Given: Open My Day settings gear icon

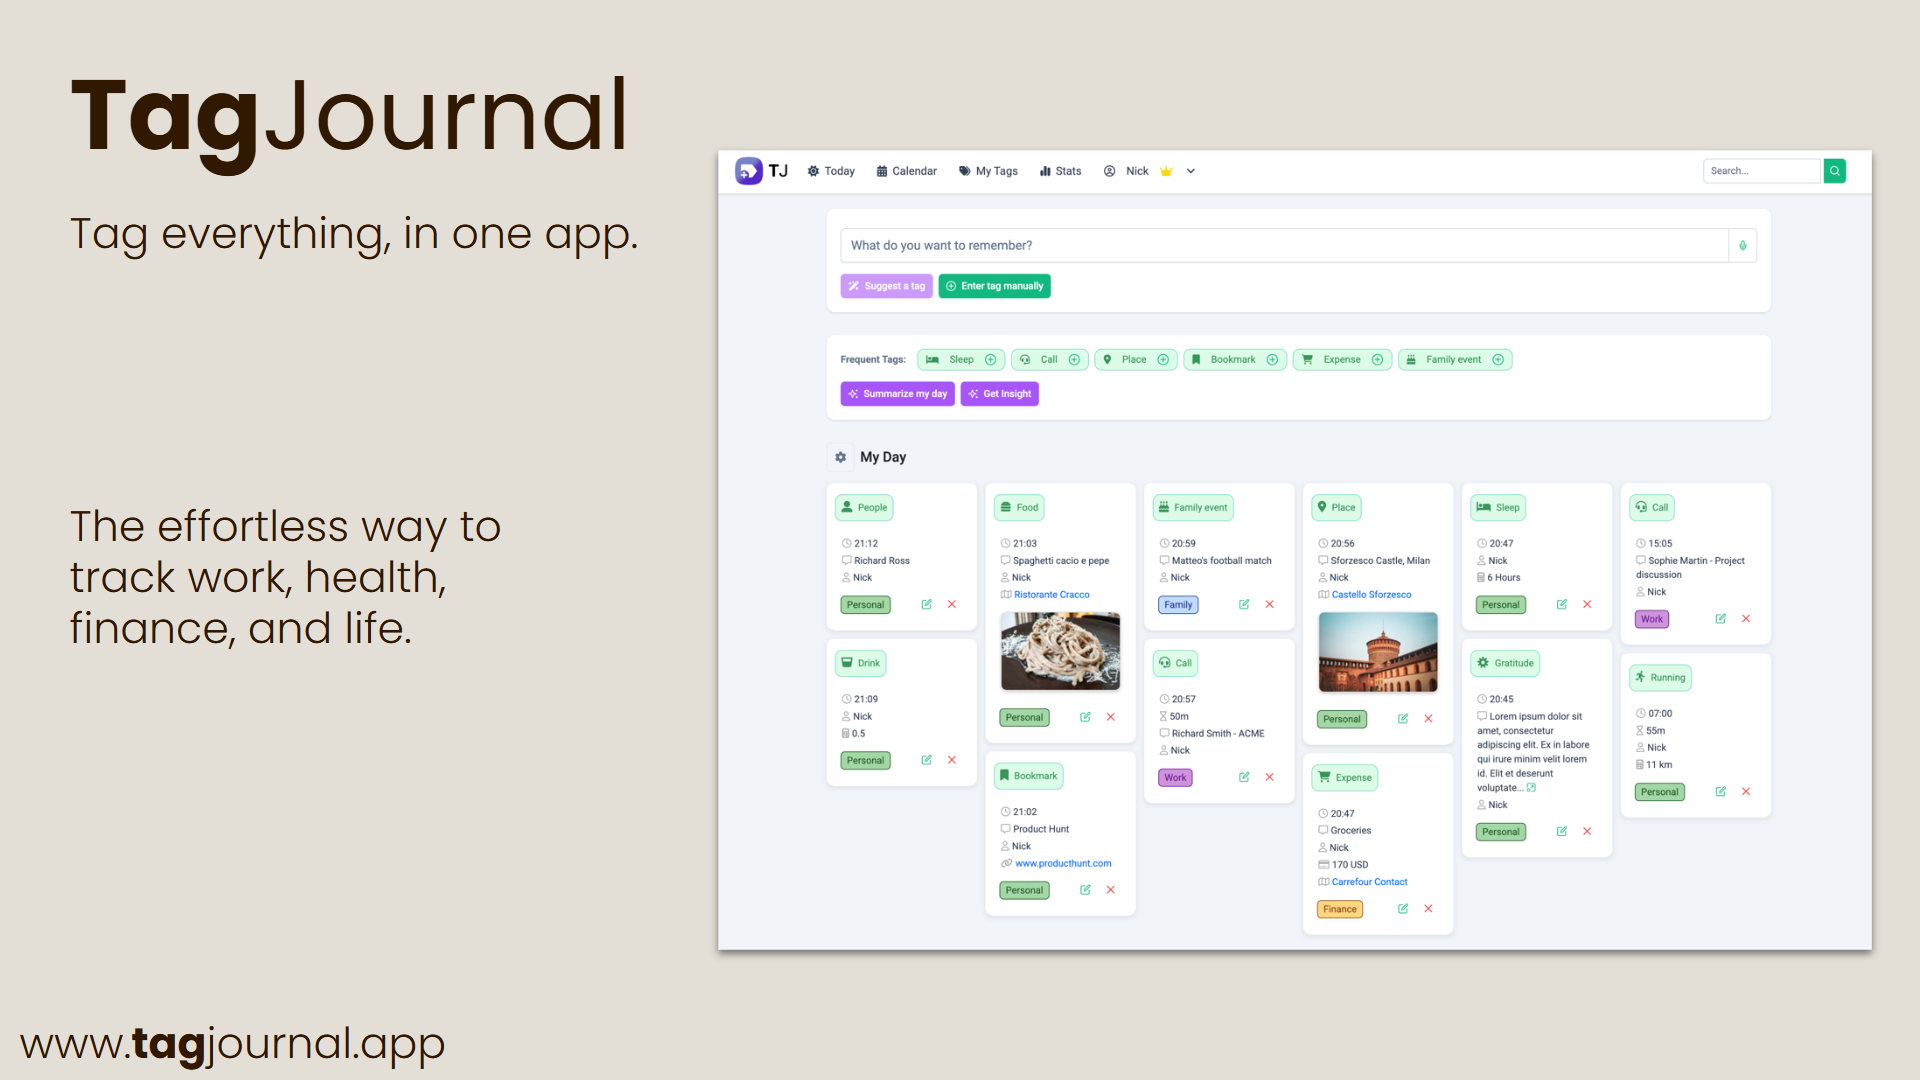Looking at the screenshot, I should (840, 457).
